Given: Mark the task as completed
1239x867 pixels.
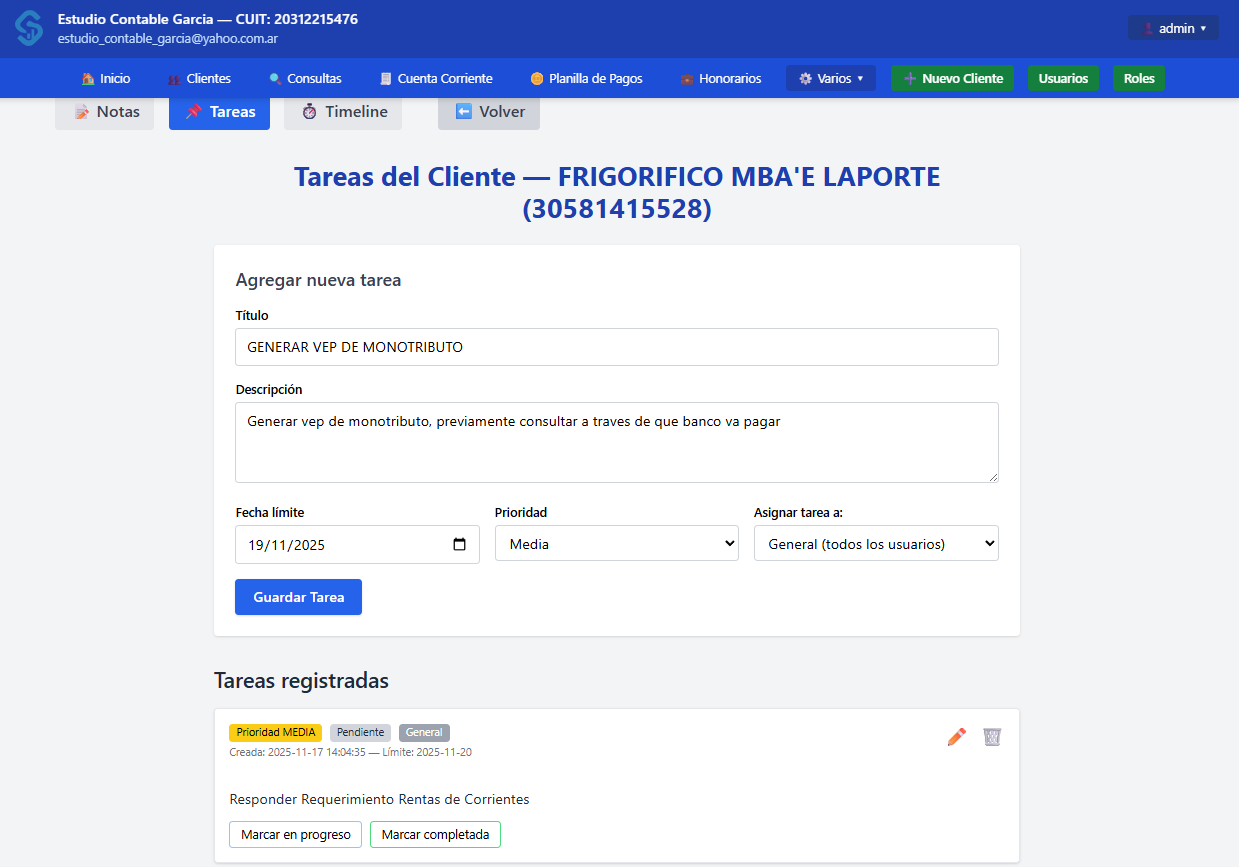Looking at the screenshot, I should tap(435, 834).
